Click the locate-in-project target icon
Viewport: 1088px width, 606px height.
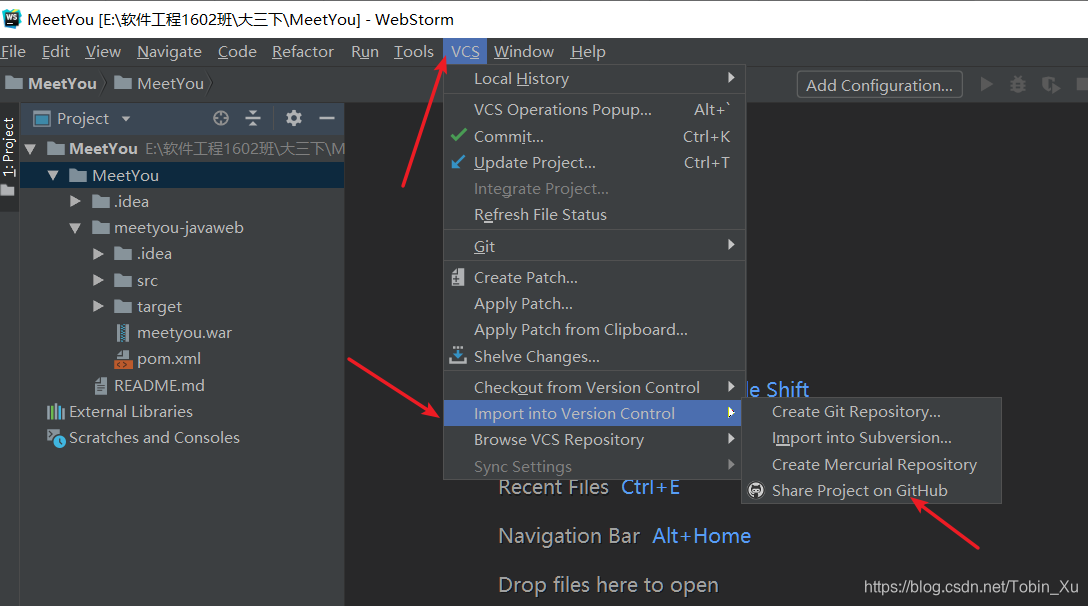pos(221,119)
